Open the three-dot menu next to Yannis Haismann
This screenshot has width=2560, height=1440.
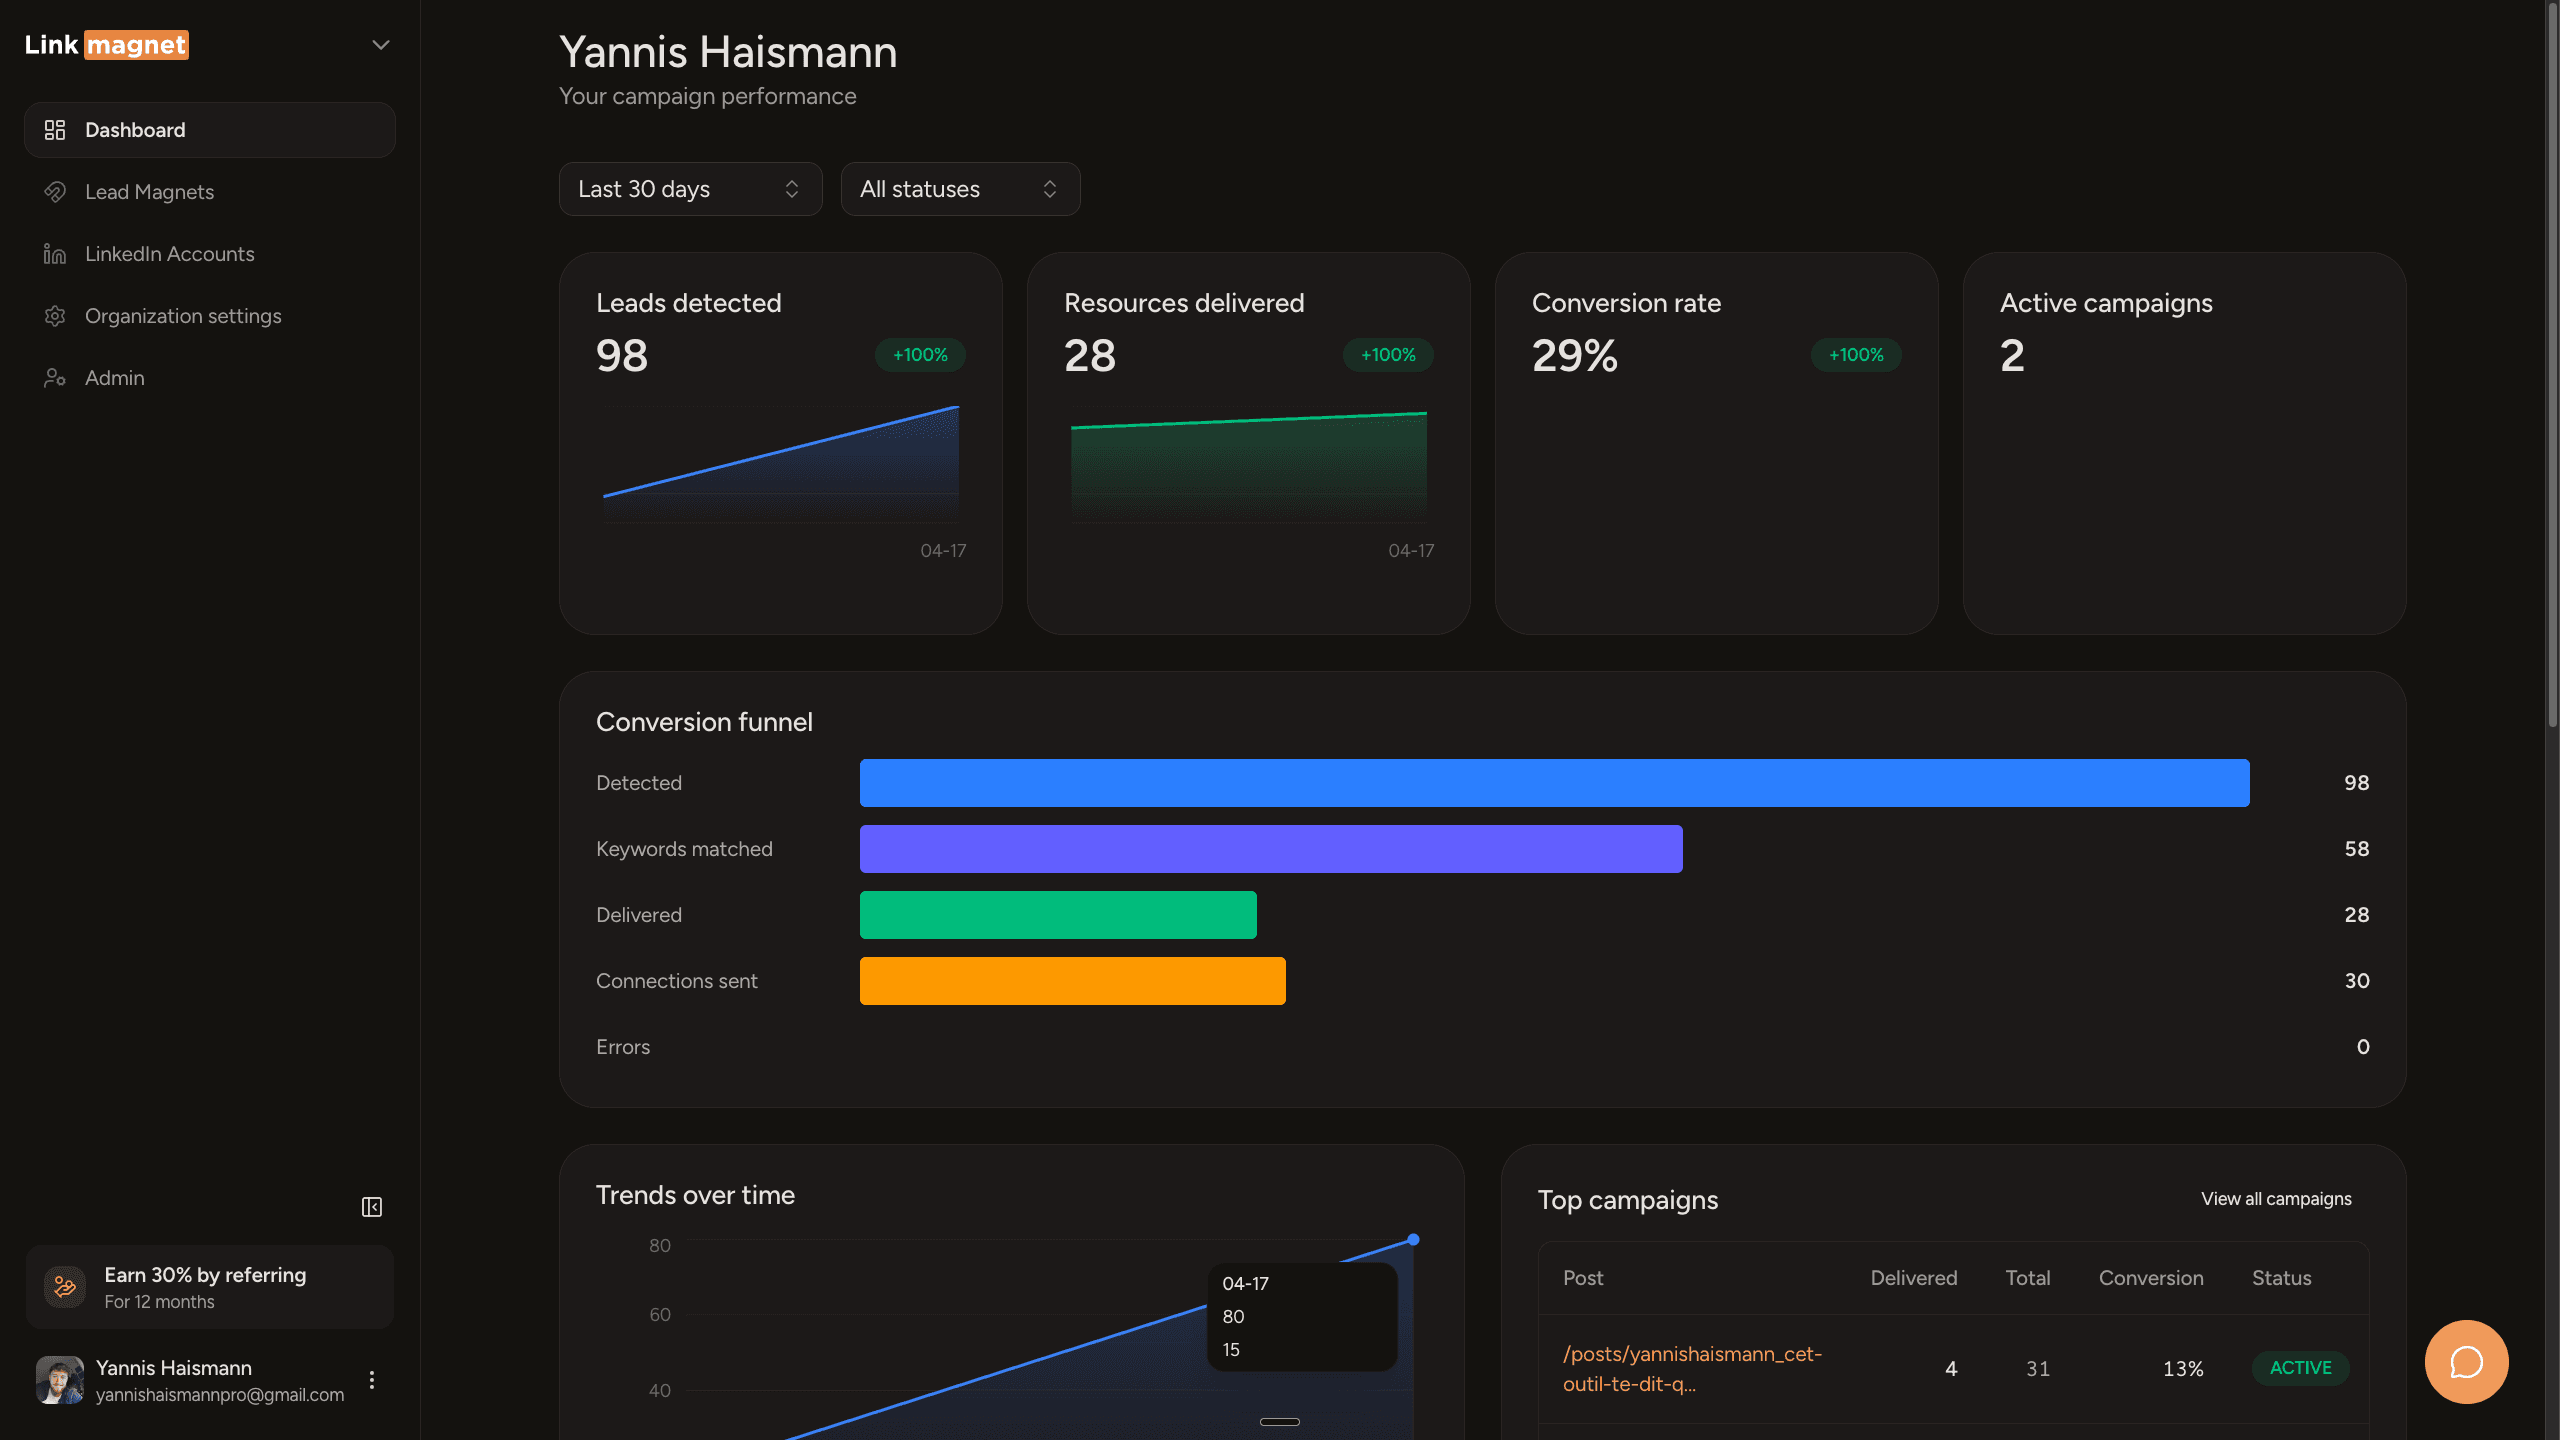[372, 1379]
